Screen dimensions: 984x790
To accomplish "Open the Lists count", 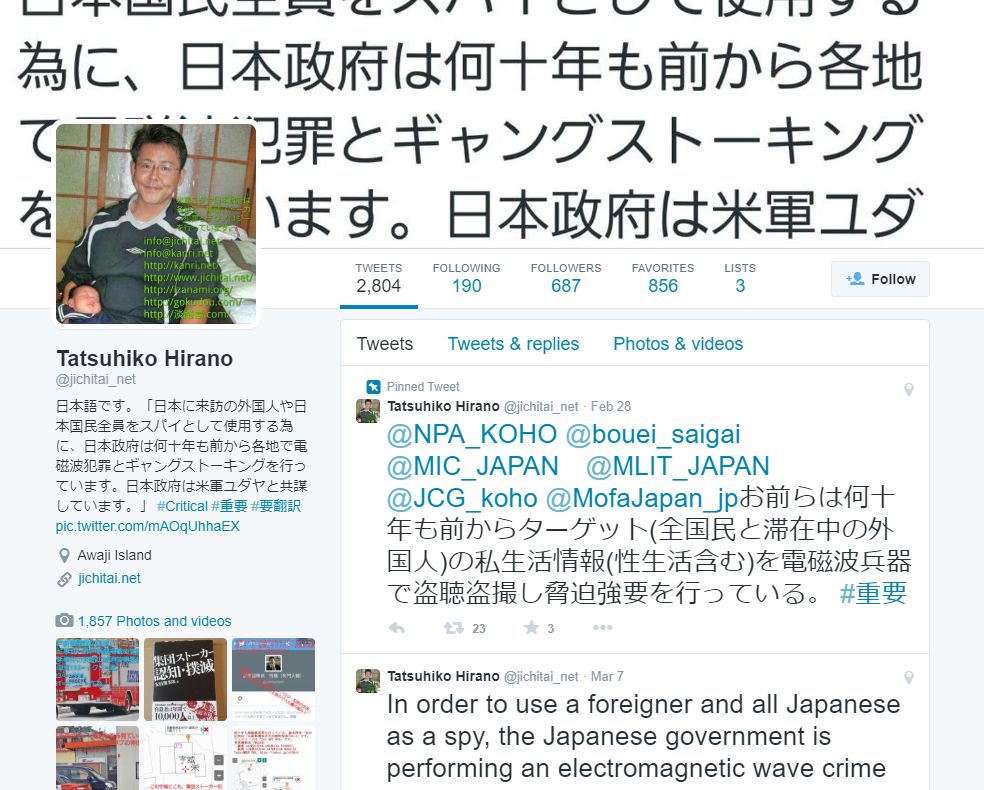I will click(740, 278).
